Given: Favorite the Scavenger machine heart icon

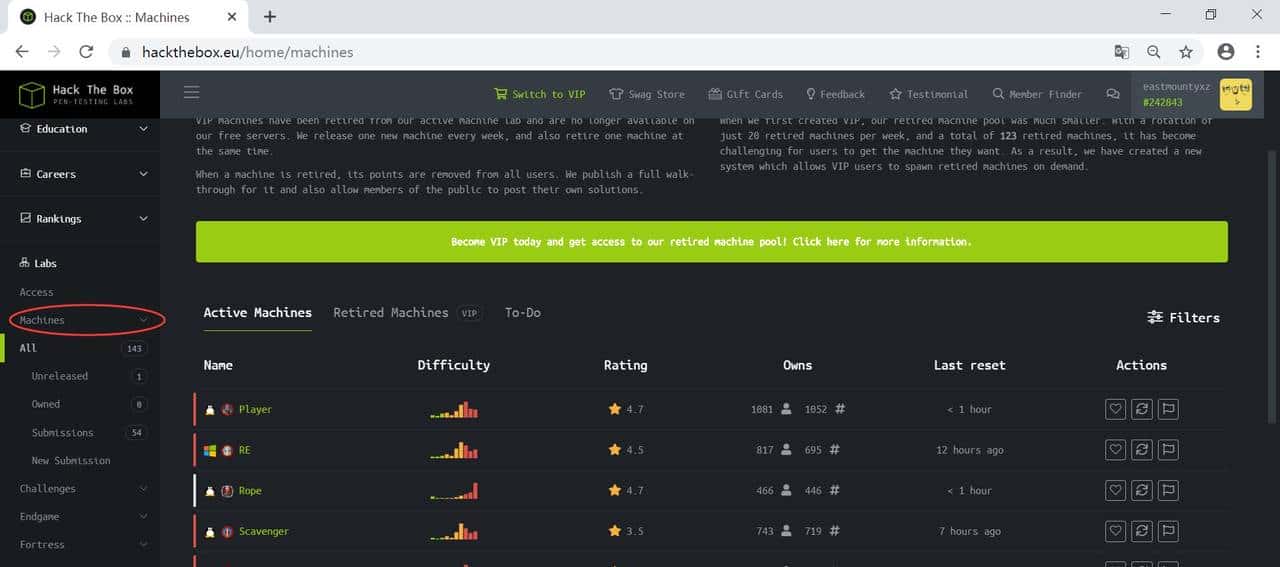Looking at the screenshot, I should (1115, 531).
